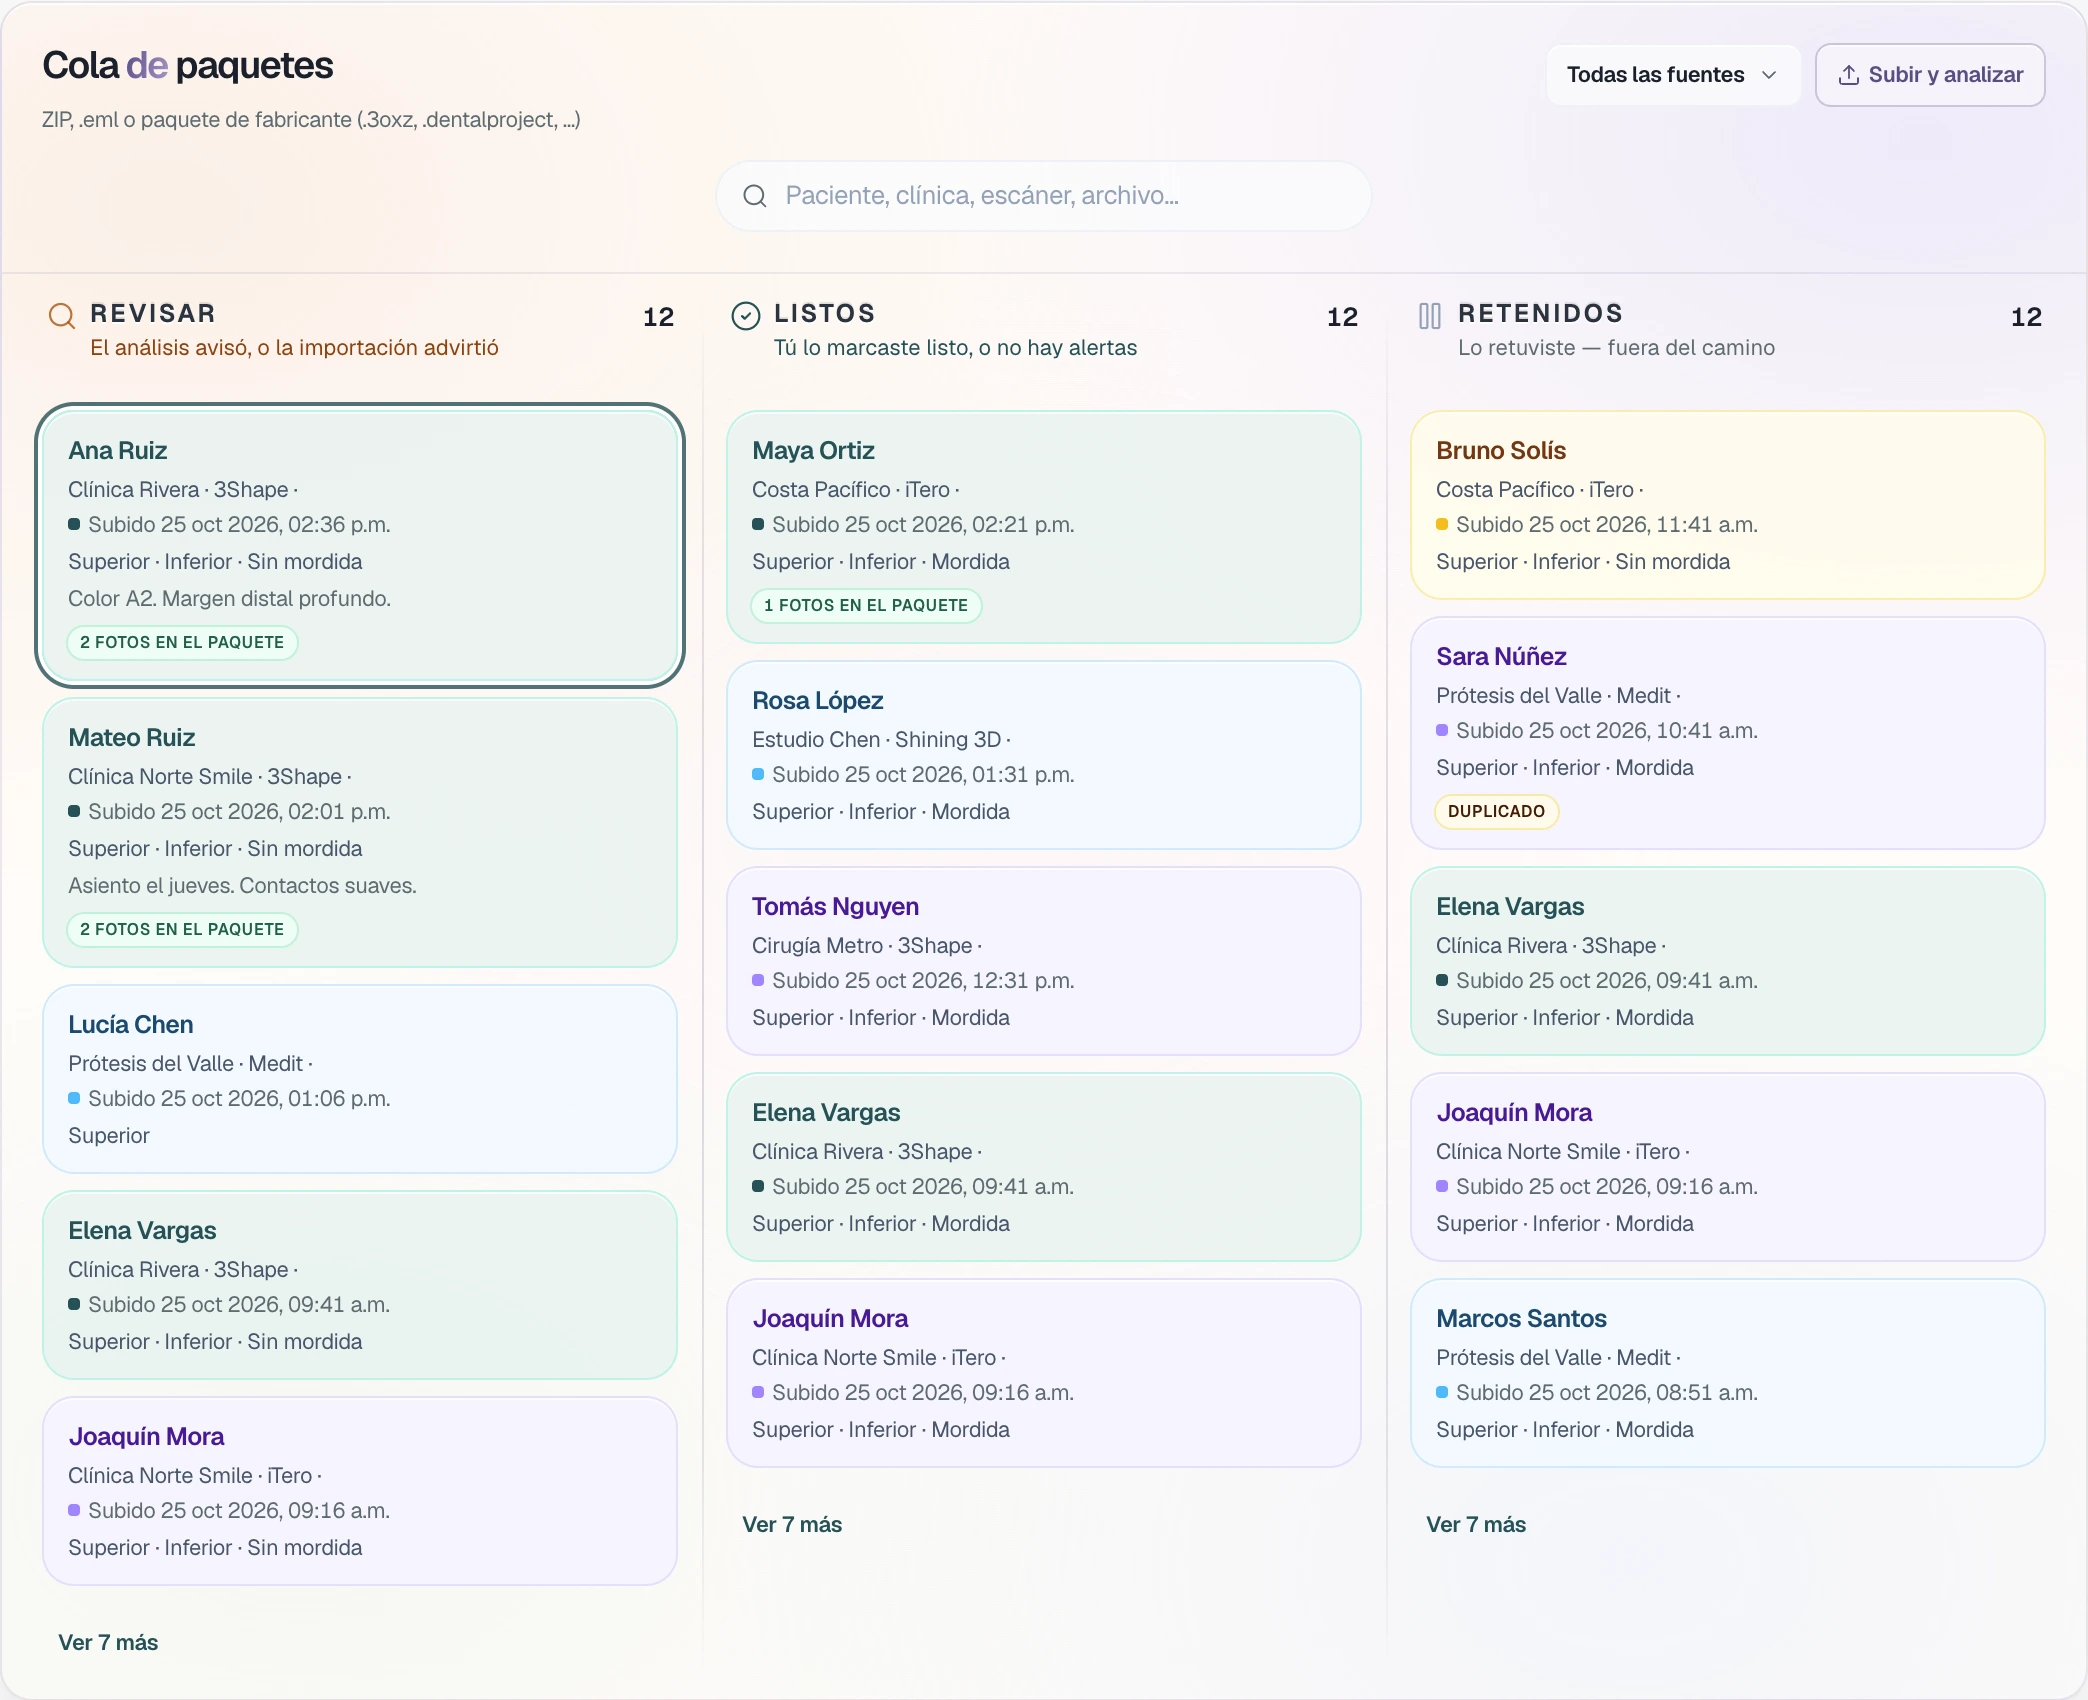
Task: Open the Sara Núñez retained card
Action: click(1728, 733)
